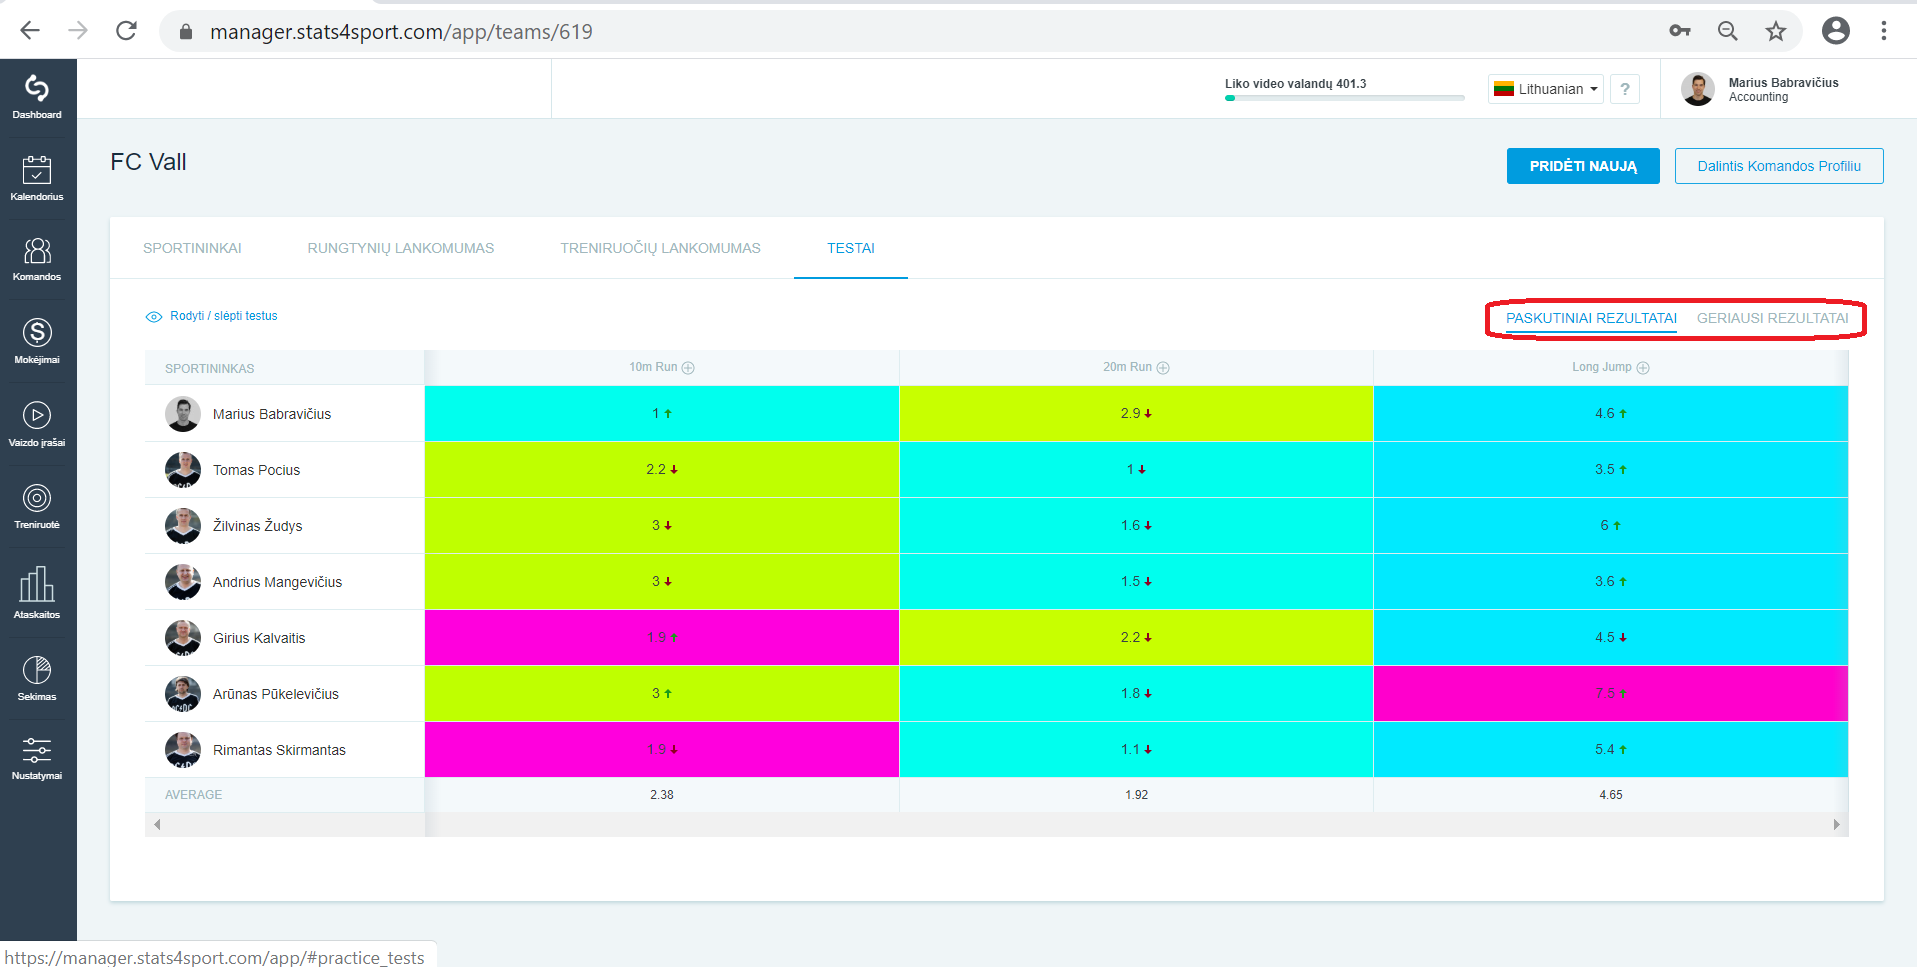Click the plus icon beside Long Jump
1917x967 pixels.
tap(1643, 368)
